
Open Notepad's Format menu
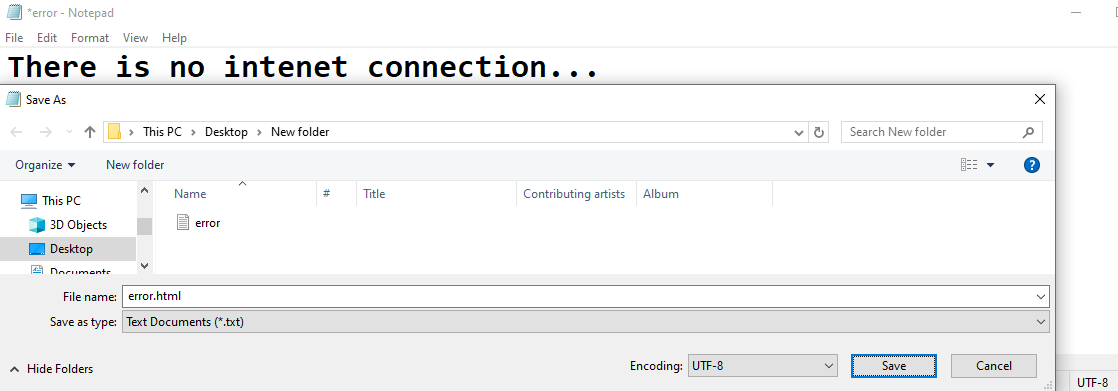click(x=90, y=38)
